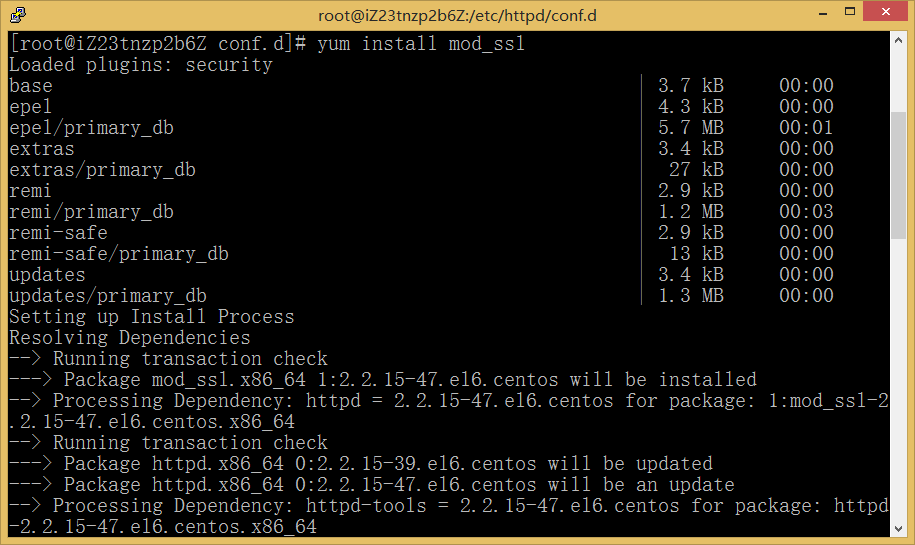Click the 'updates/primary_db' repository entry

click(x=108, y=296)
